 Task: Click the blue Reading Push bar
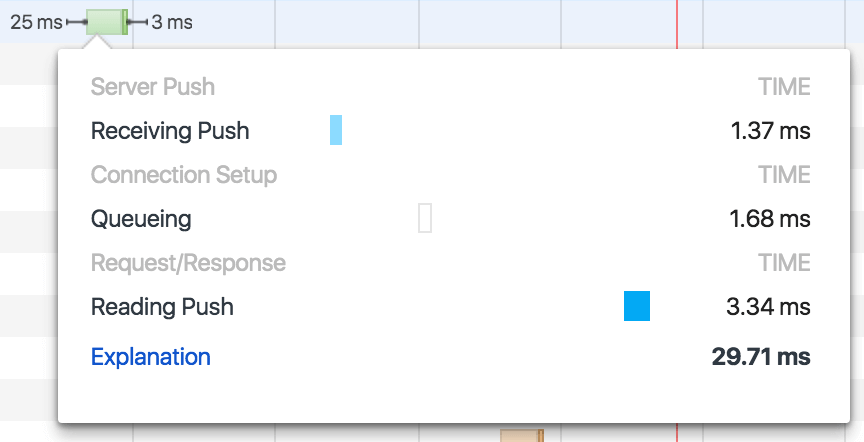click(x=637, y=306)
